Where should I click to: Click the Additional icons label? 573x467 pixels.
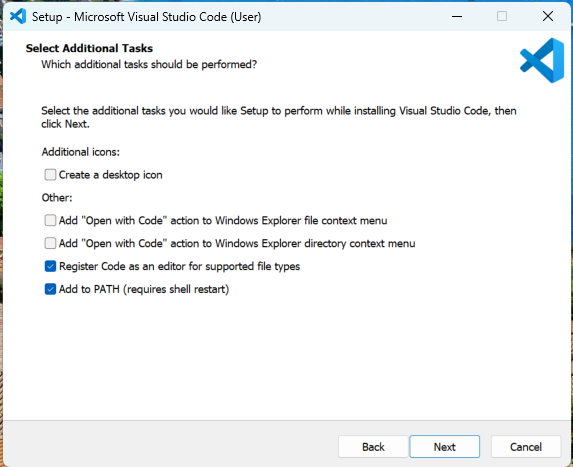point(81,152)
